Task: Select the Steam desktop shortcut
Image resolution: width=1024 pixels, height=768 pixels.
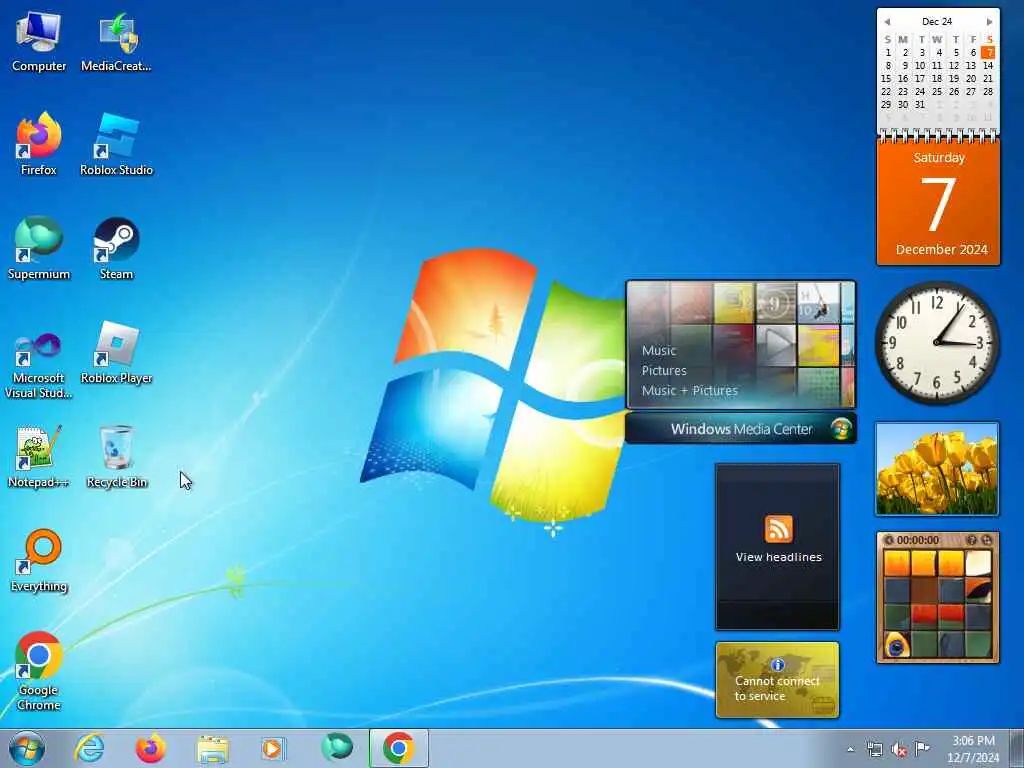Action: pos(116,249)
